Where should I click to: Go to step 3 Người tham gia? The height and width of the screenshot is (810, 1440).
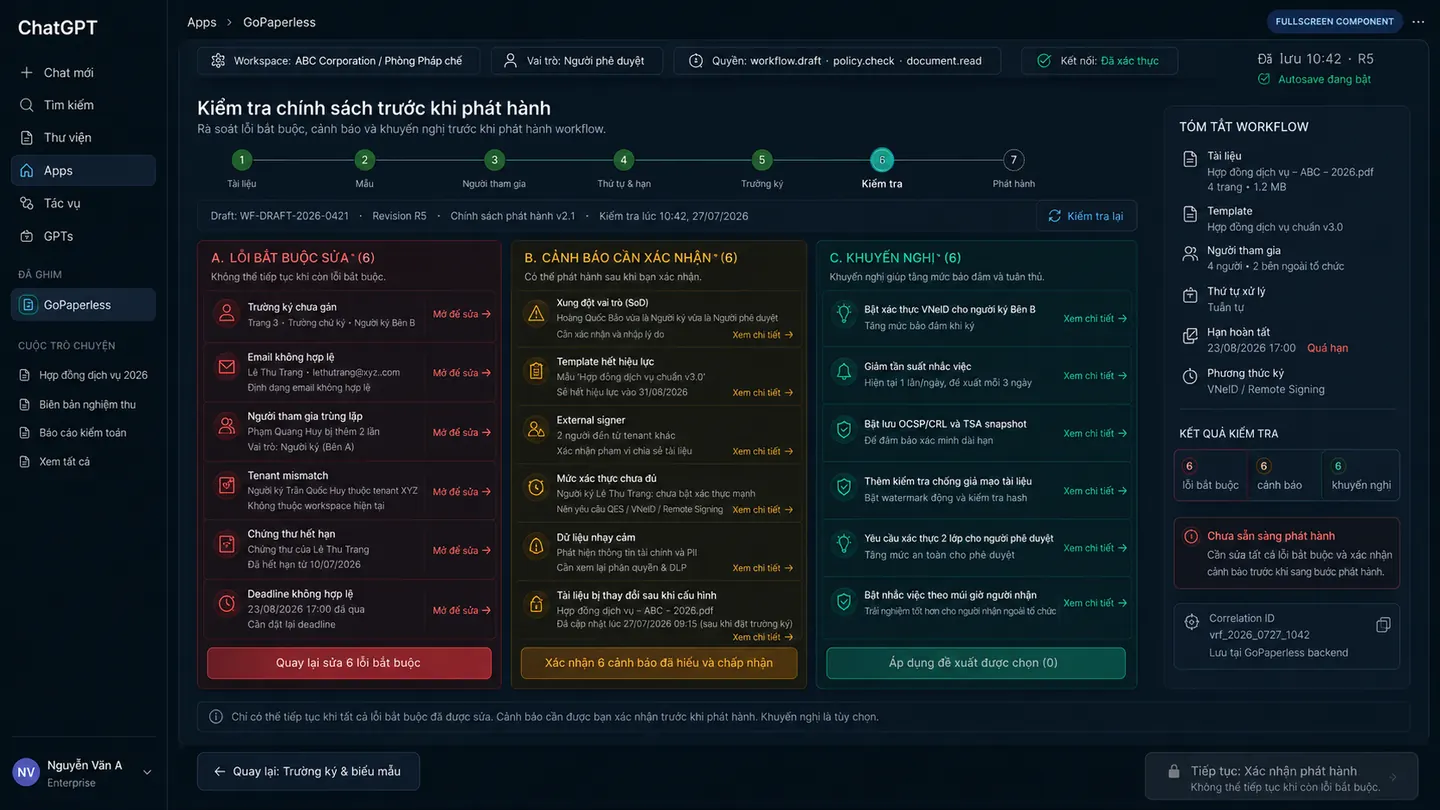pos(494,160)
